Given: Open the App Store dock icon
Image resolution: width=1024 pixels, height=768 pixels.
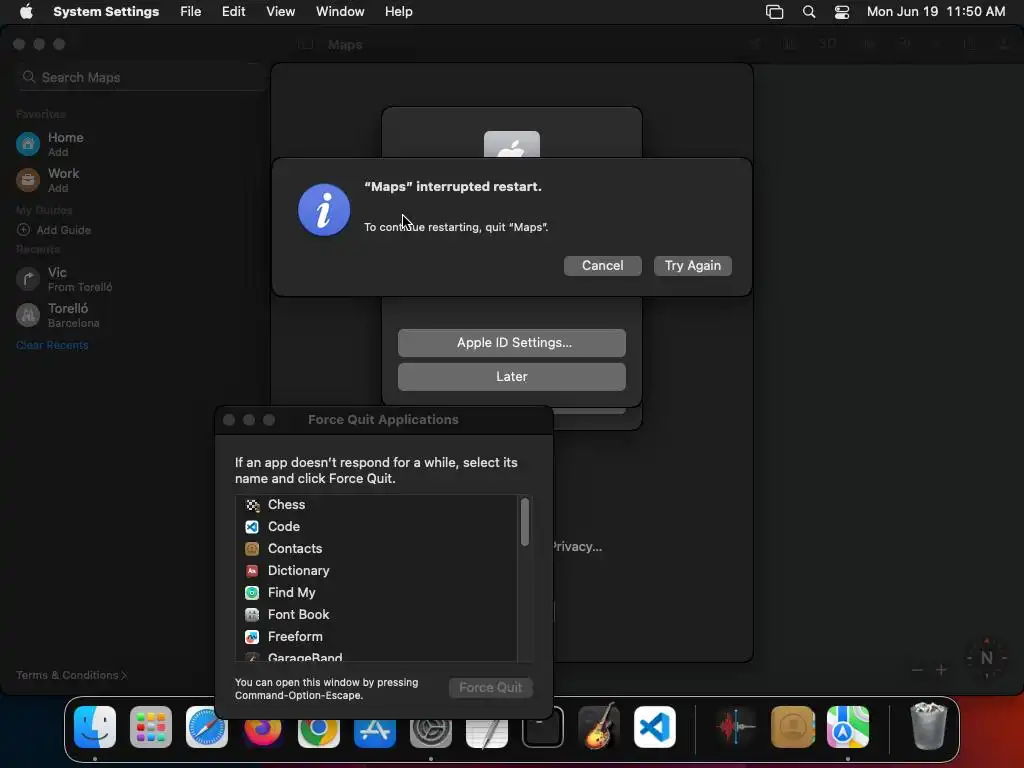Looking at the screenshot, I should (x=375, y=732).
